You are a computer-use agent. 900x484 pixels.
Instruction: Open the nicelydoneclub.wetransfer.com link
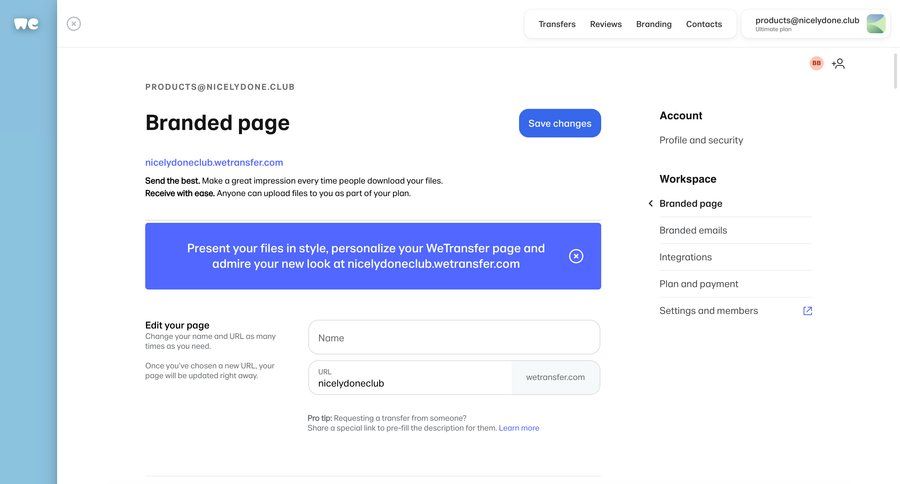(x=214, y=162)
